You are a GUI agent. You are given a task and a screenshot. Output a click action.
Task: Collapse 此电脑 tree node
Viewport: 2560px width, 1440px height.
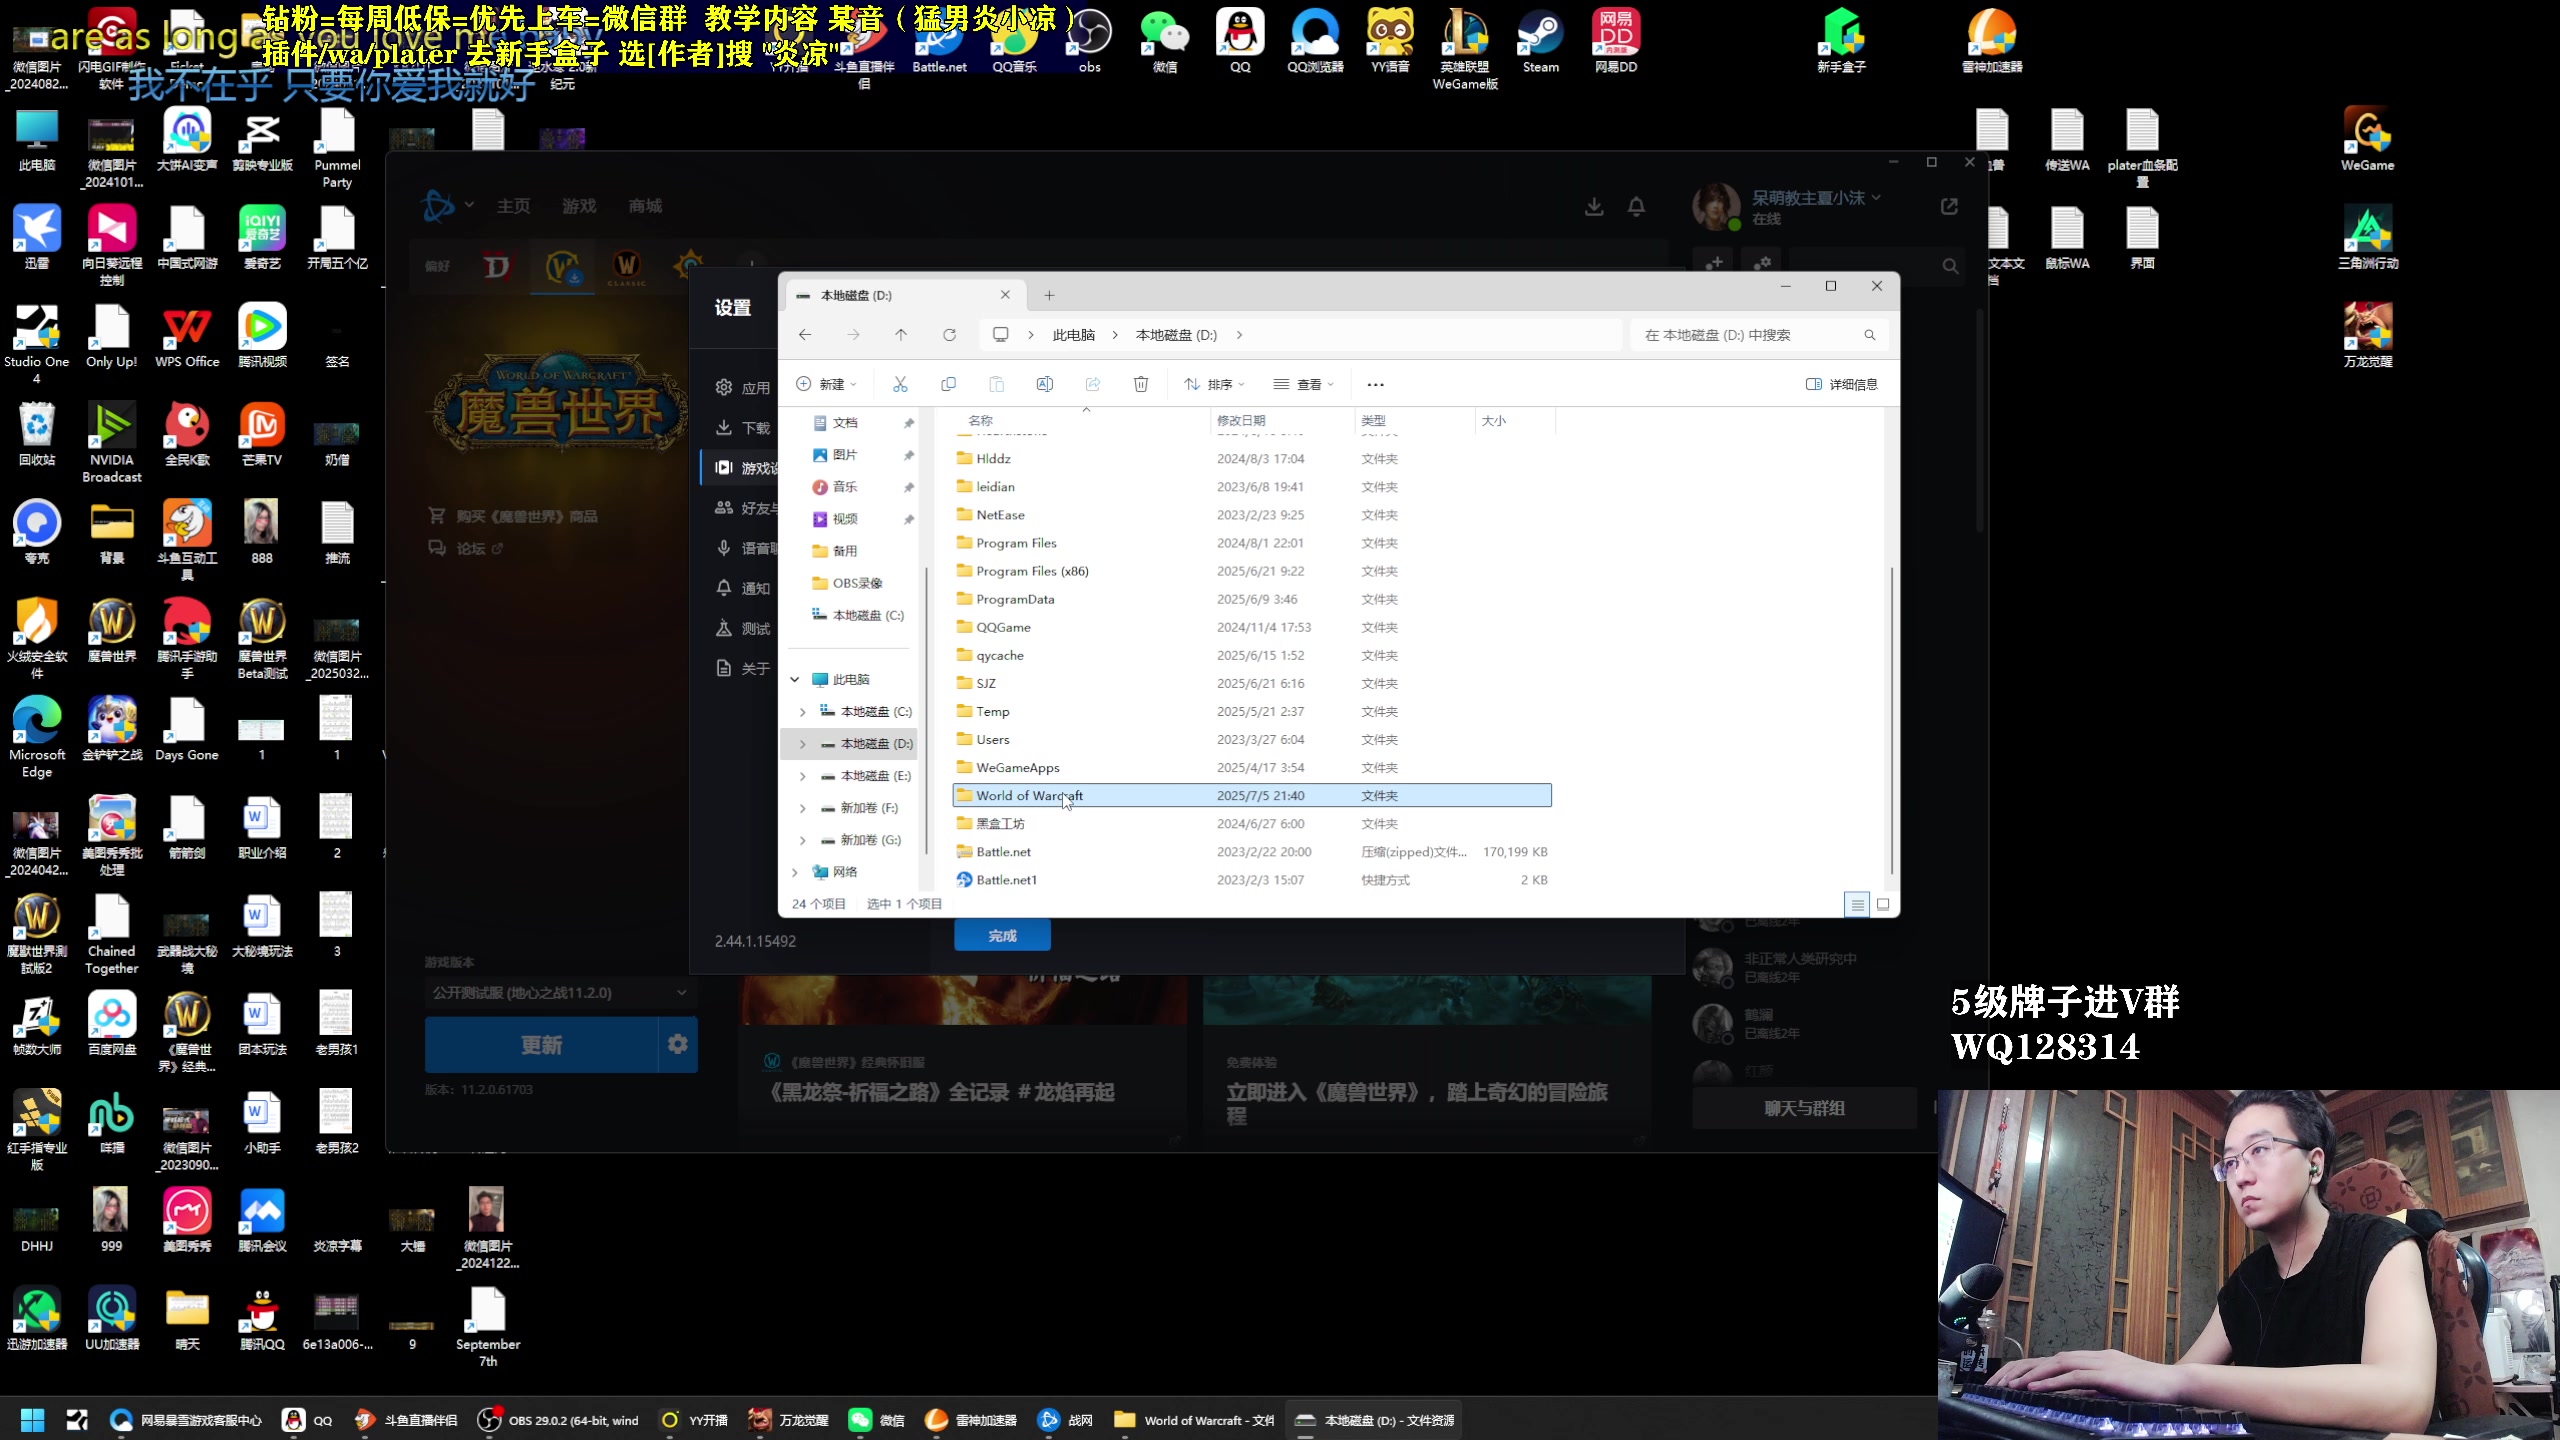point(795,680)
